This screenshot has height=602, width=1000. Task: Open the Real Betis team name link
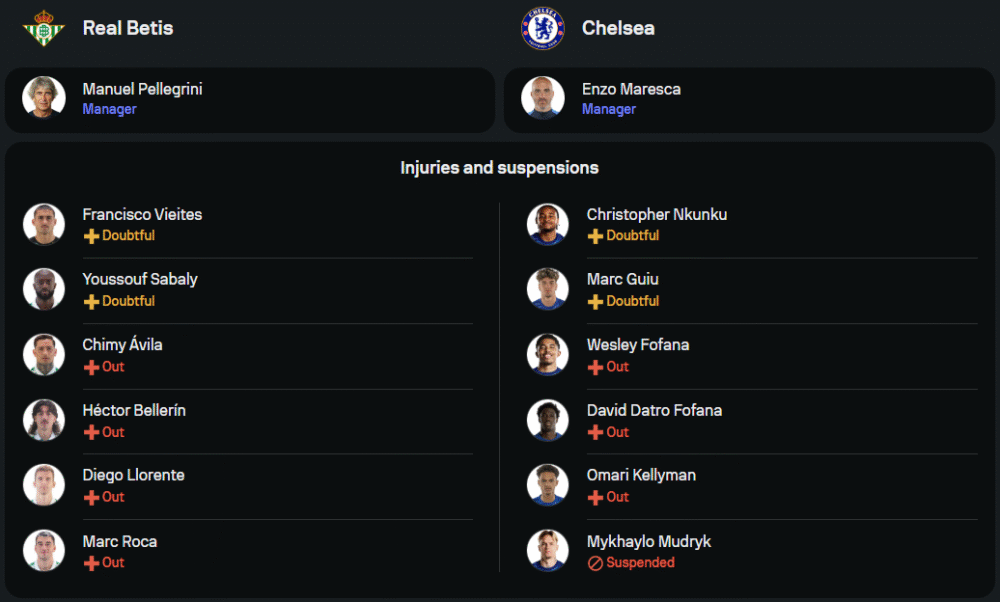pyautogui.click(x=127, y=28)
